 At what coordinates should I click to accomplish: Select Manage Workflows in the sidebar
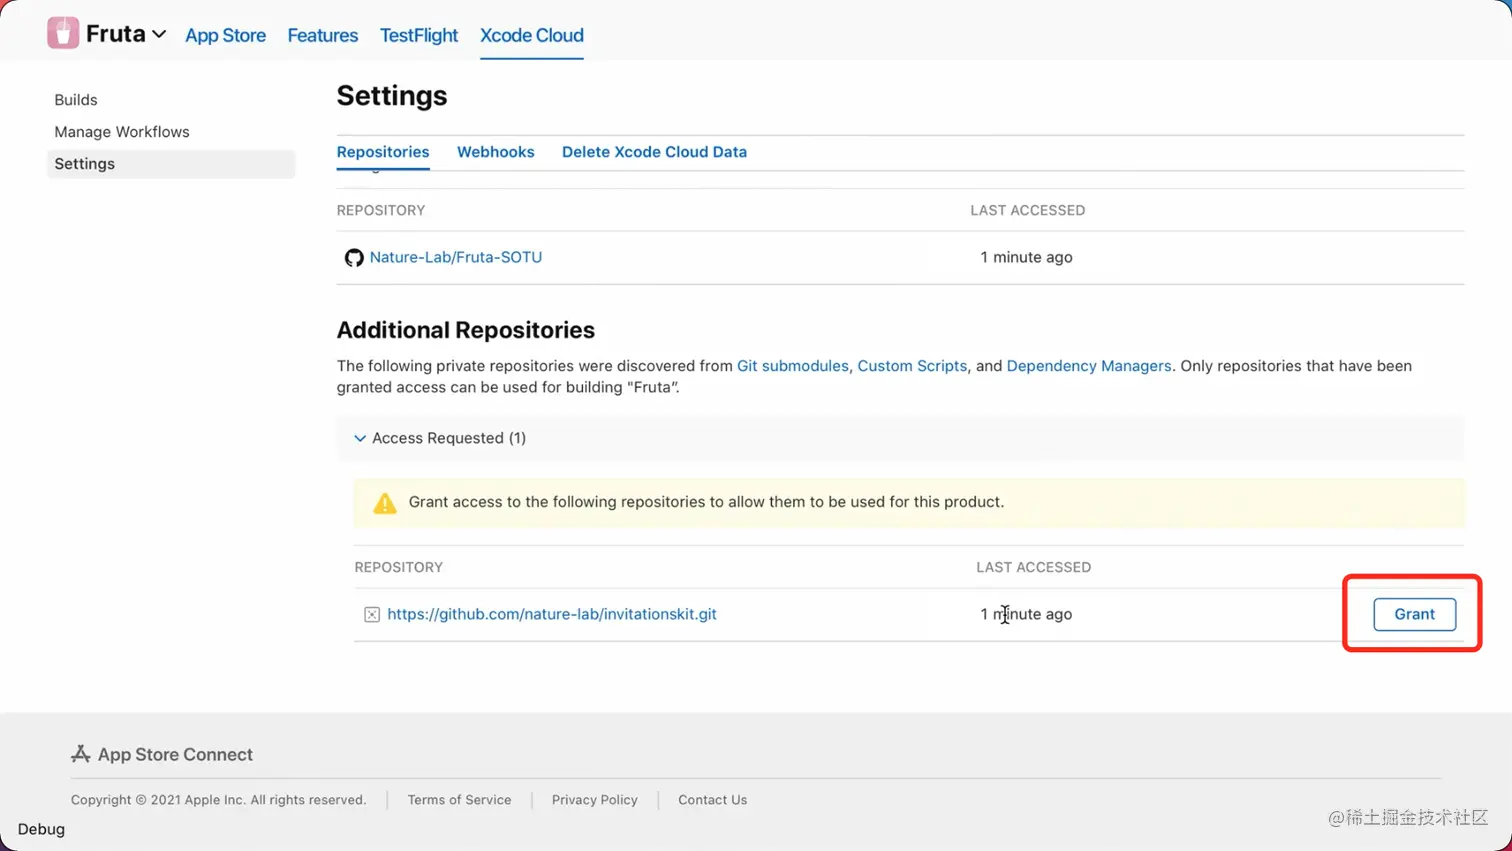click(122, 132)
